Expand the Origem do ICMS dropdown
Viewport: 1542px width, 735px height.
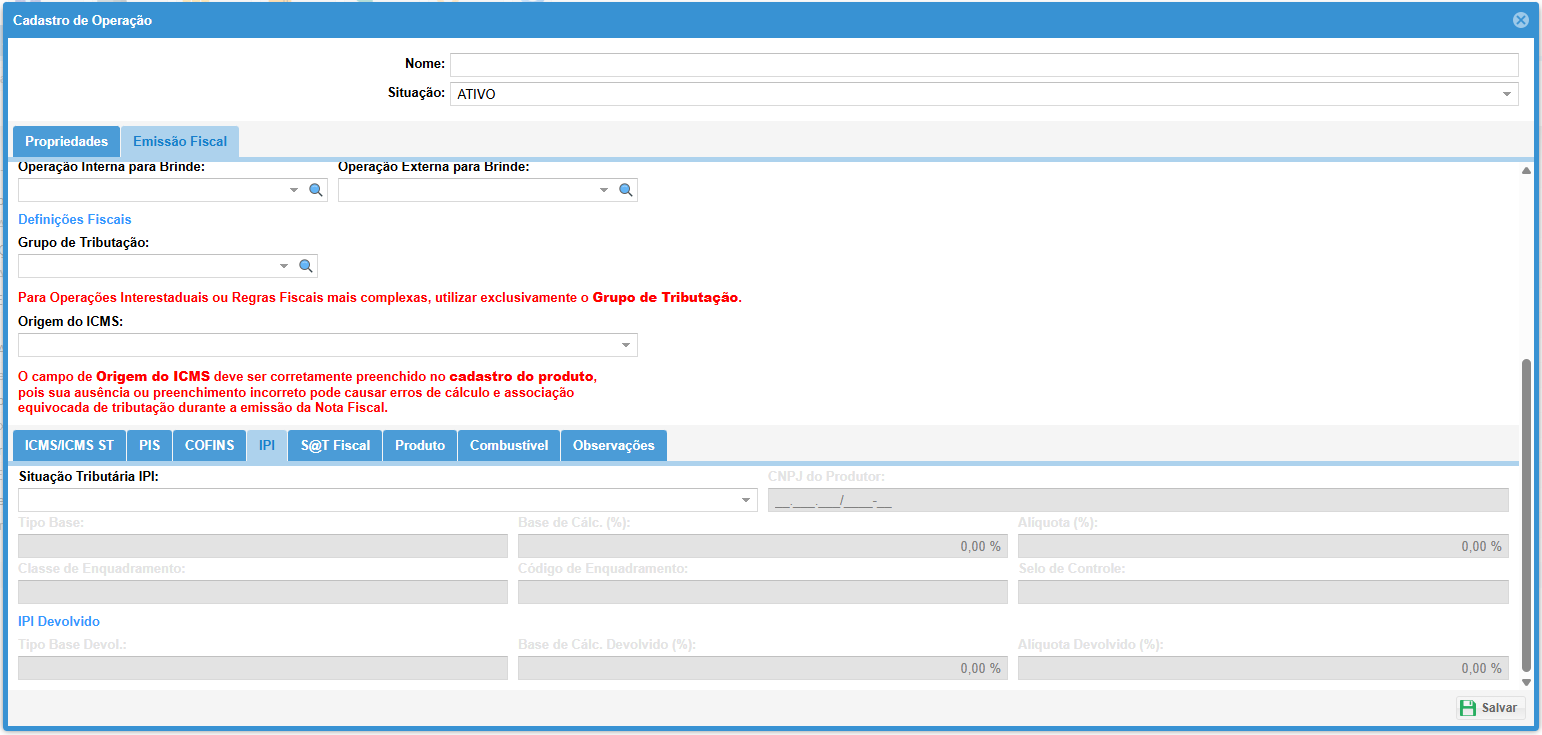tap(626, 345)
